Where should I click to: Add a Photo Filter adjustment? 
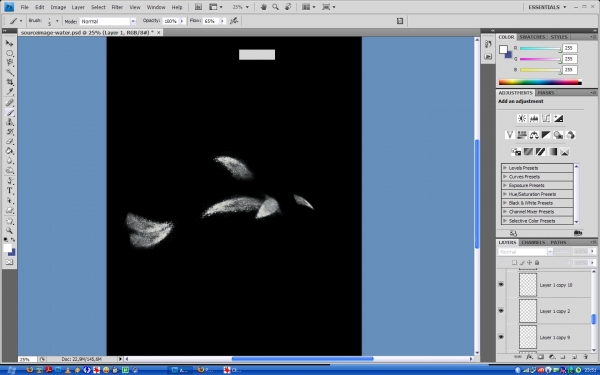pyautogui.click(x=558, y=135)
